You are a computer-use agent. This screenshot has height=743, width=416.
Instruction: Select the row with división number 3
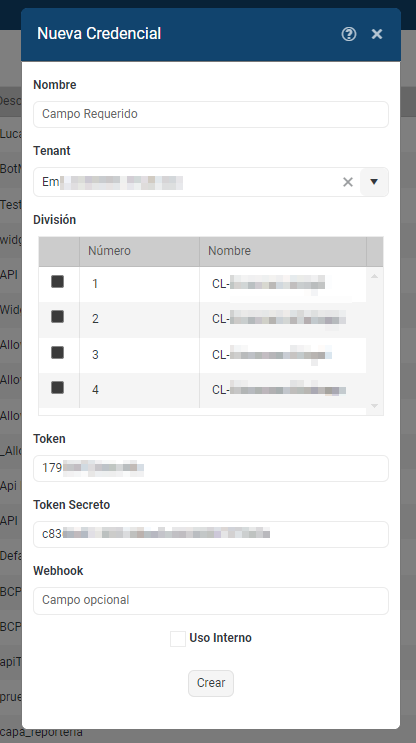click(x=202, y=355)
